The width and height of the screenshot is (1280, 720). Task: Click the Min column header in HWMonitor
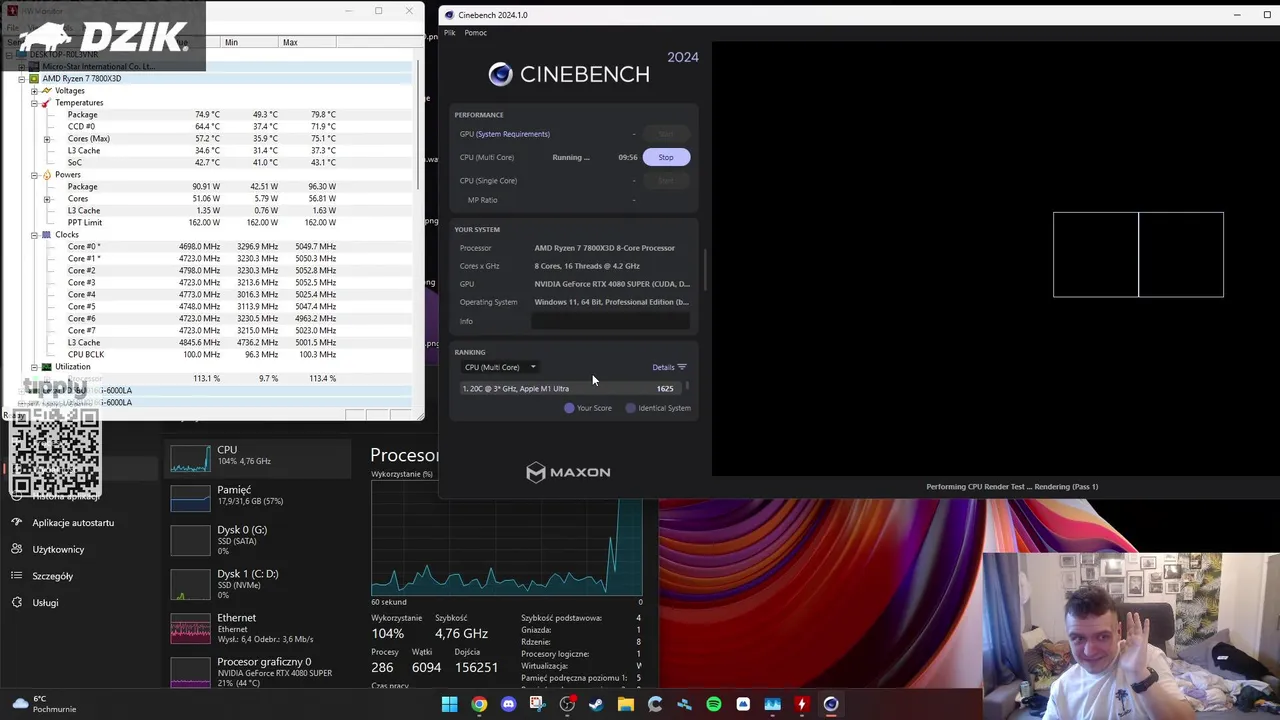(250, 42)
